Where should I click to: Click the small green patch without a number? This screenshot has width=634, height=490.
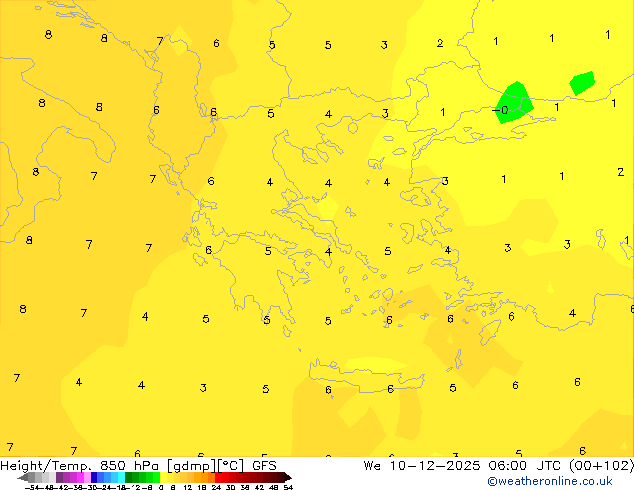(582, 83)
